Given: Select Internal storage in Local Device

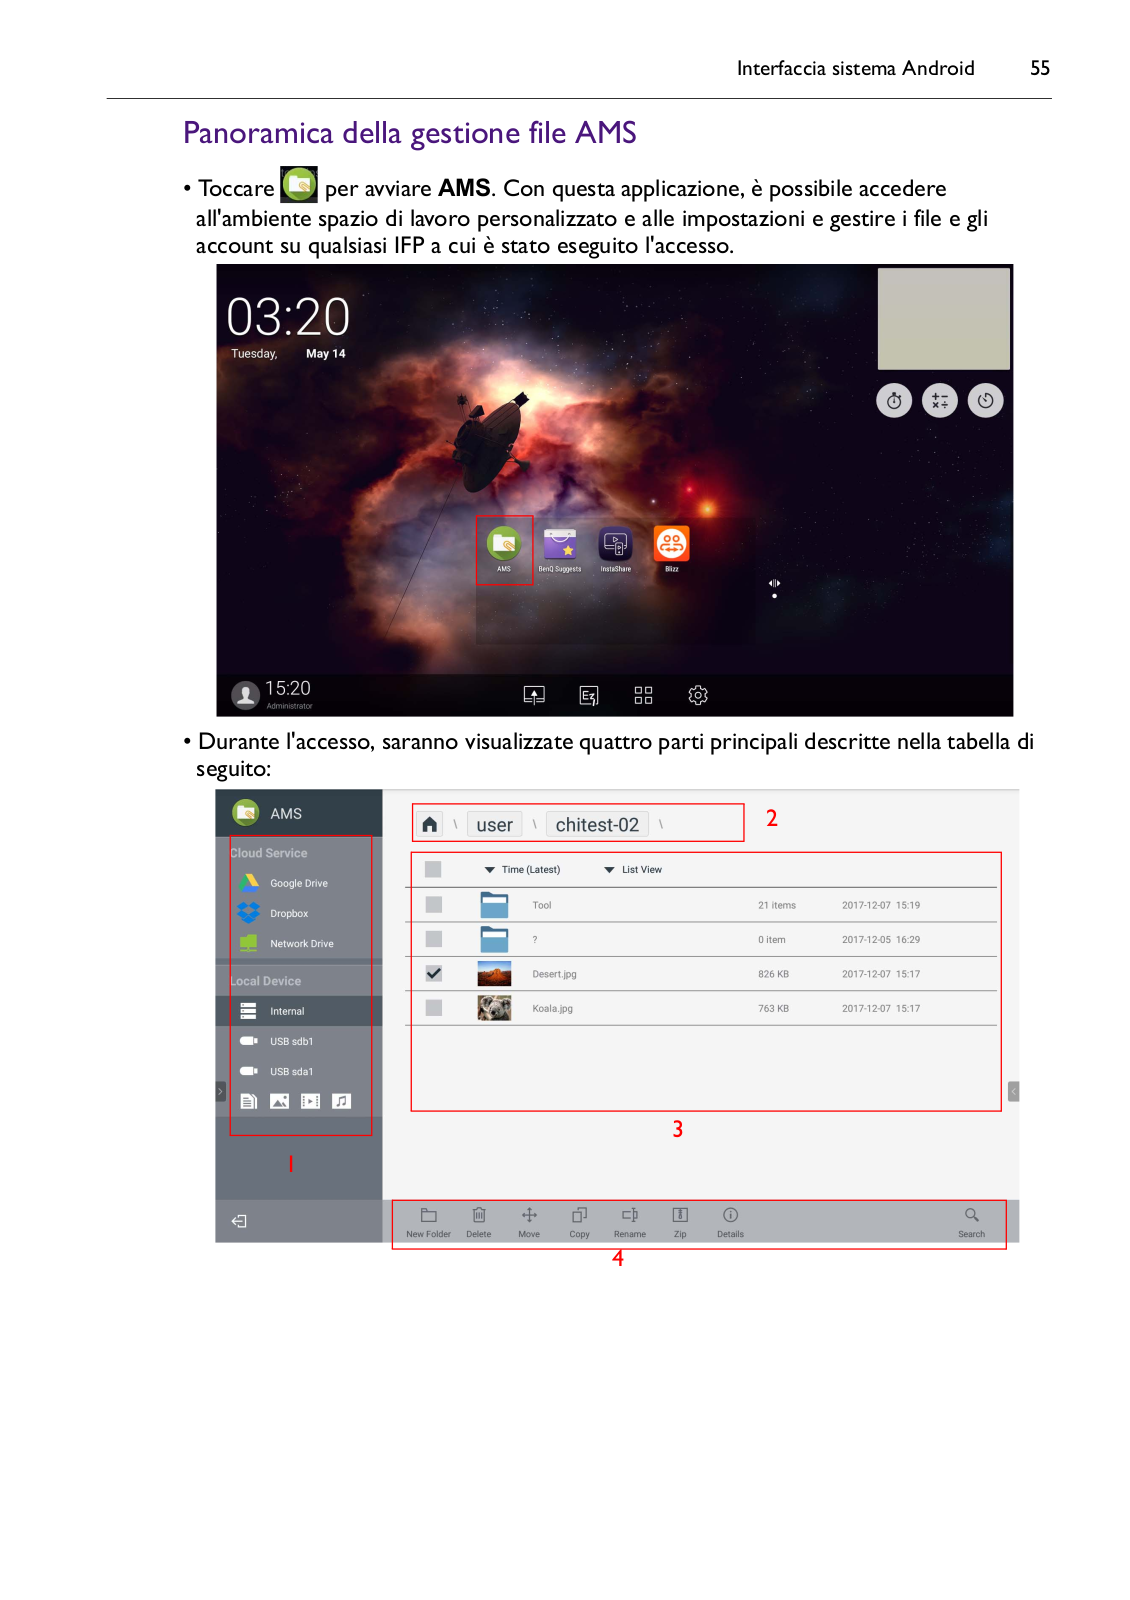Looking at the screenshot, I should (x=299, y=1011).
